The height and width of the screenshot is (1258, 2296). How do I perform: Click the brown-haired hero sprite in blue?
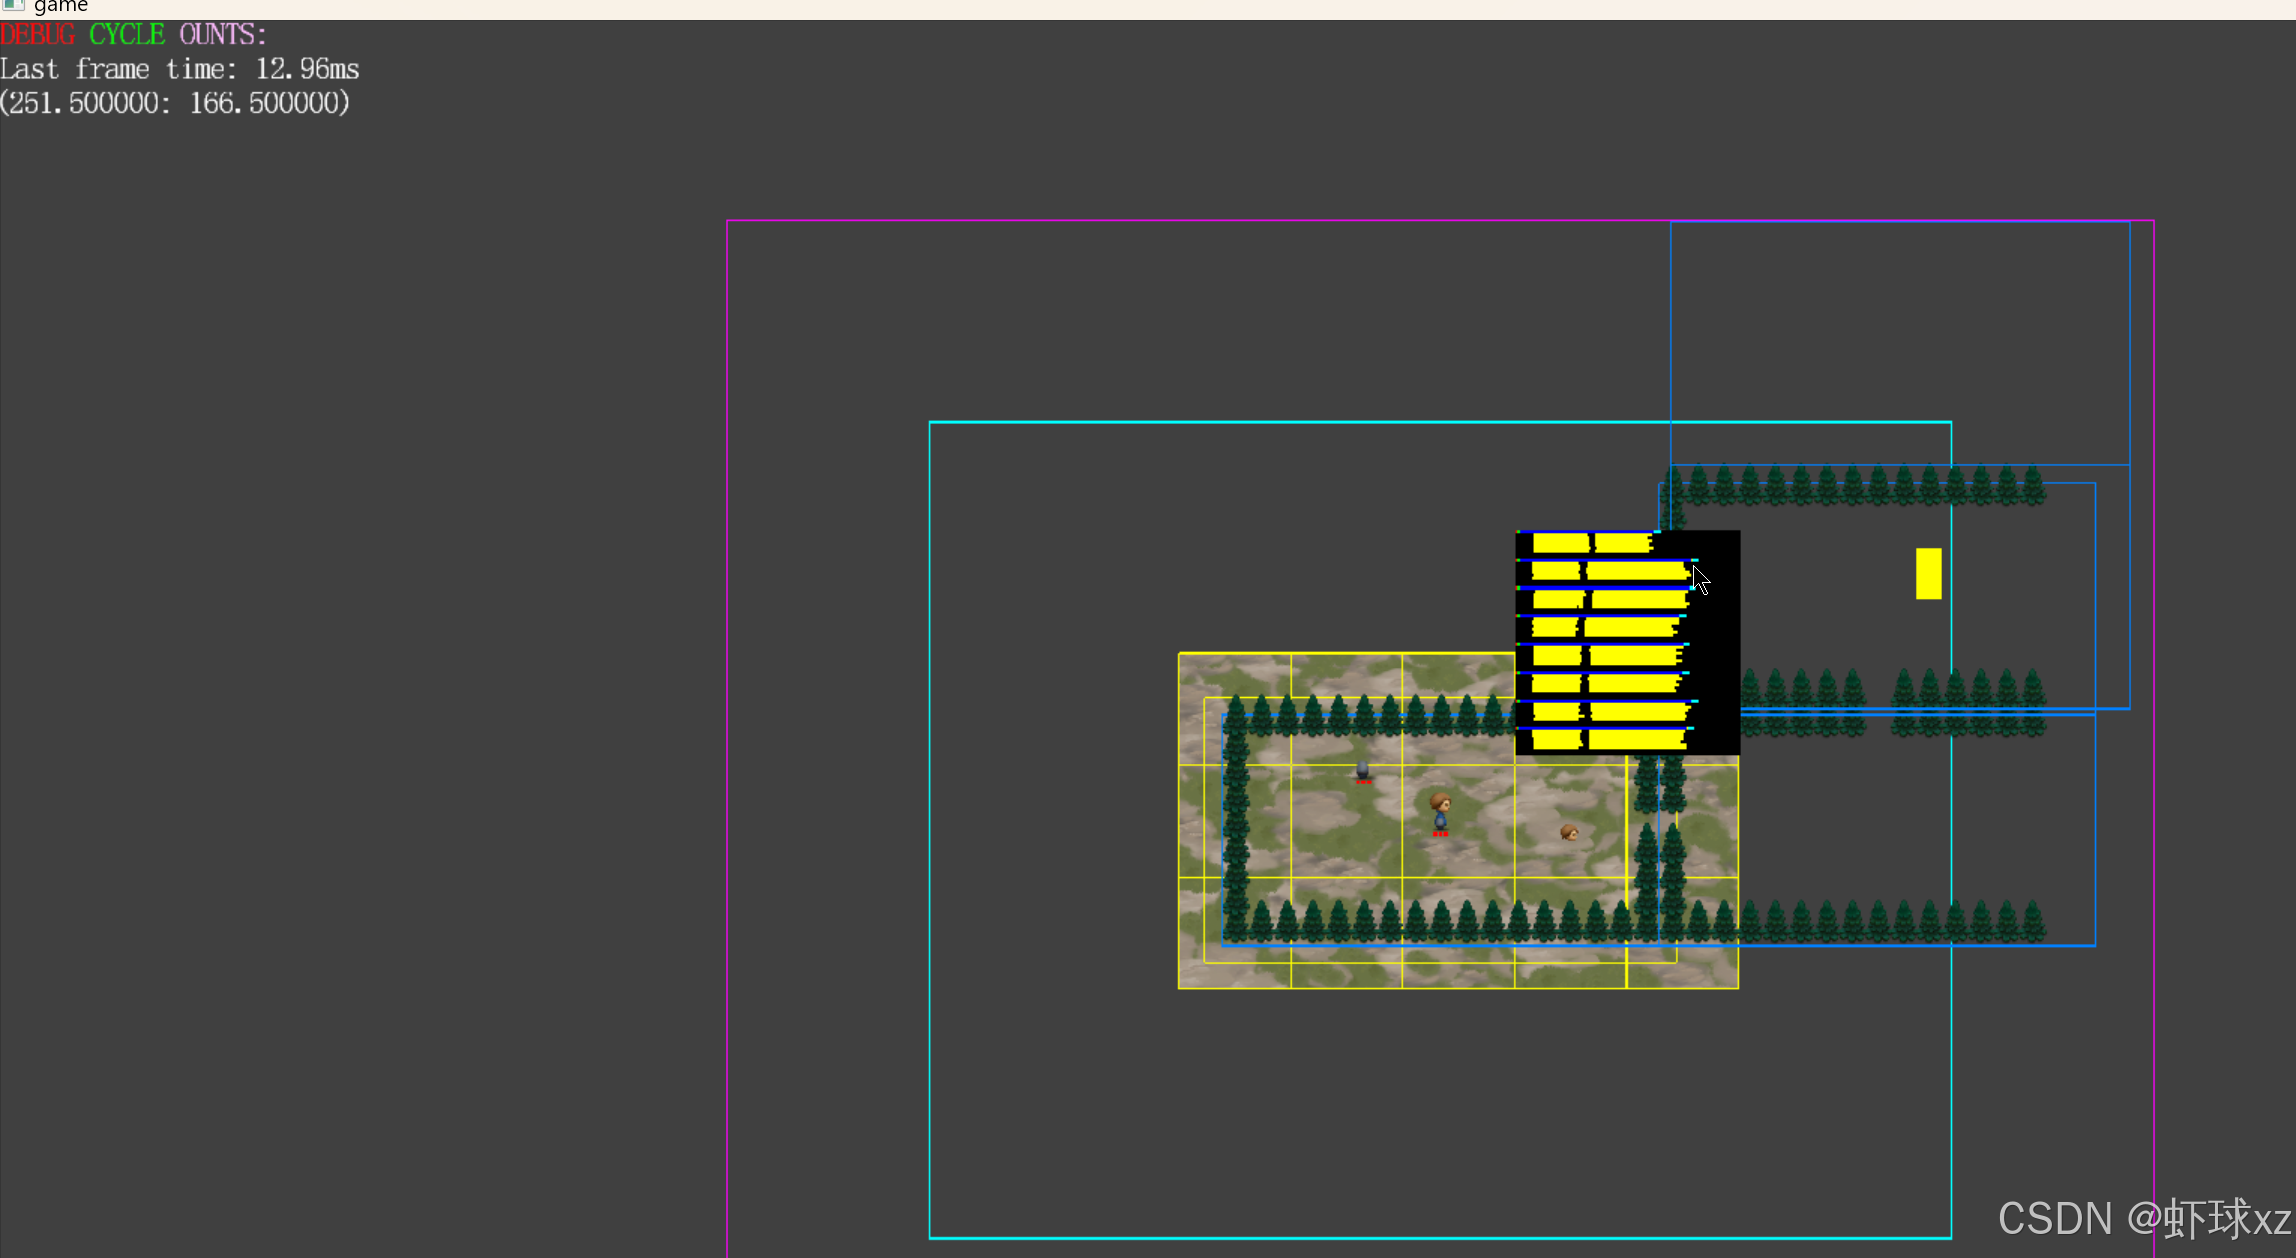pos(1440,812)
